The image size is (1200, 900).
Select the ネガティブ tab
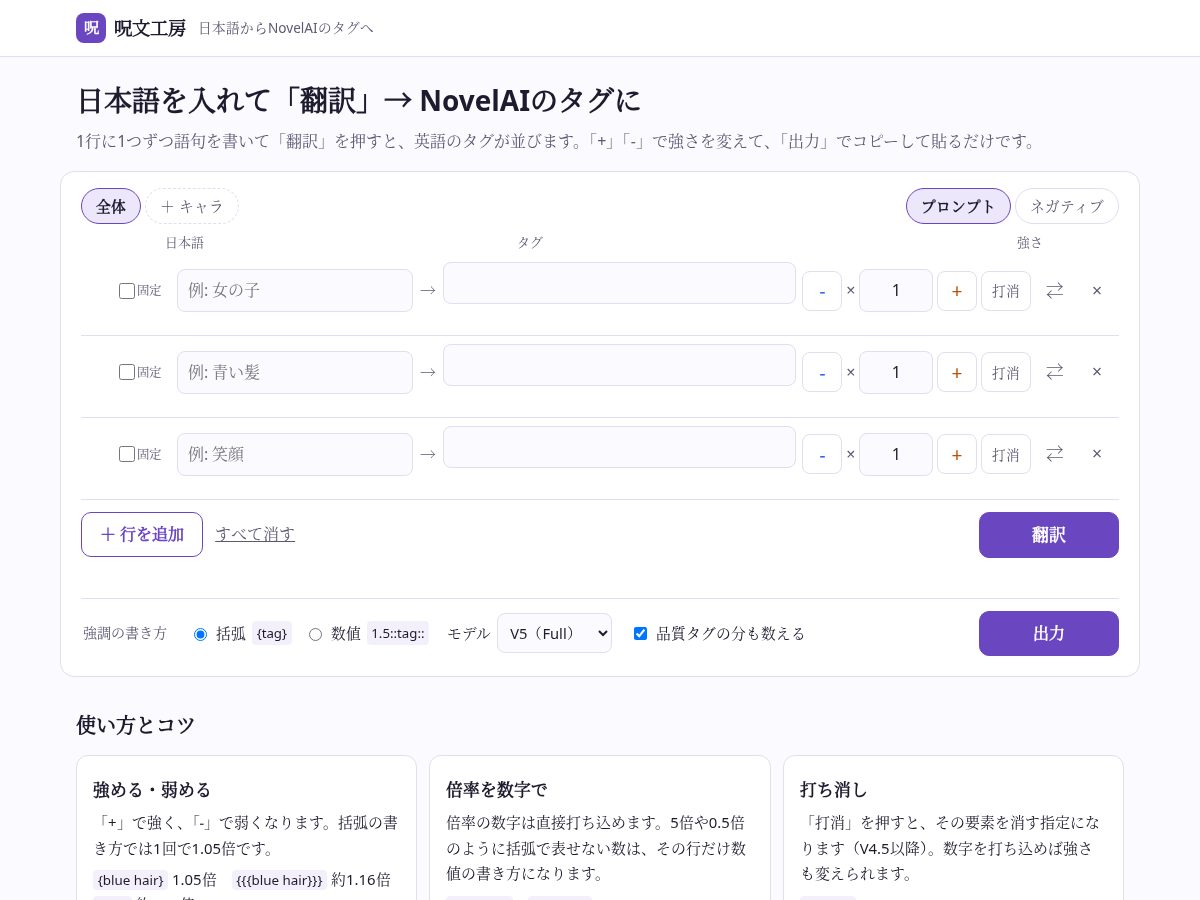1067,206
